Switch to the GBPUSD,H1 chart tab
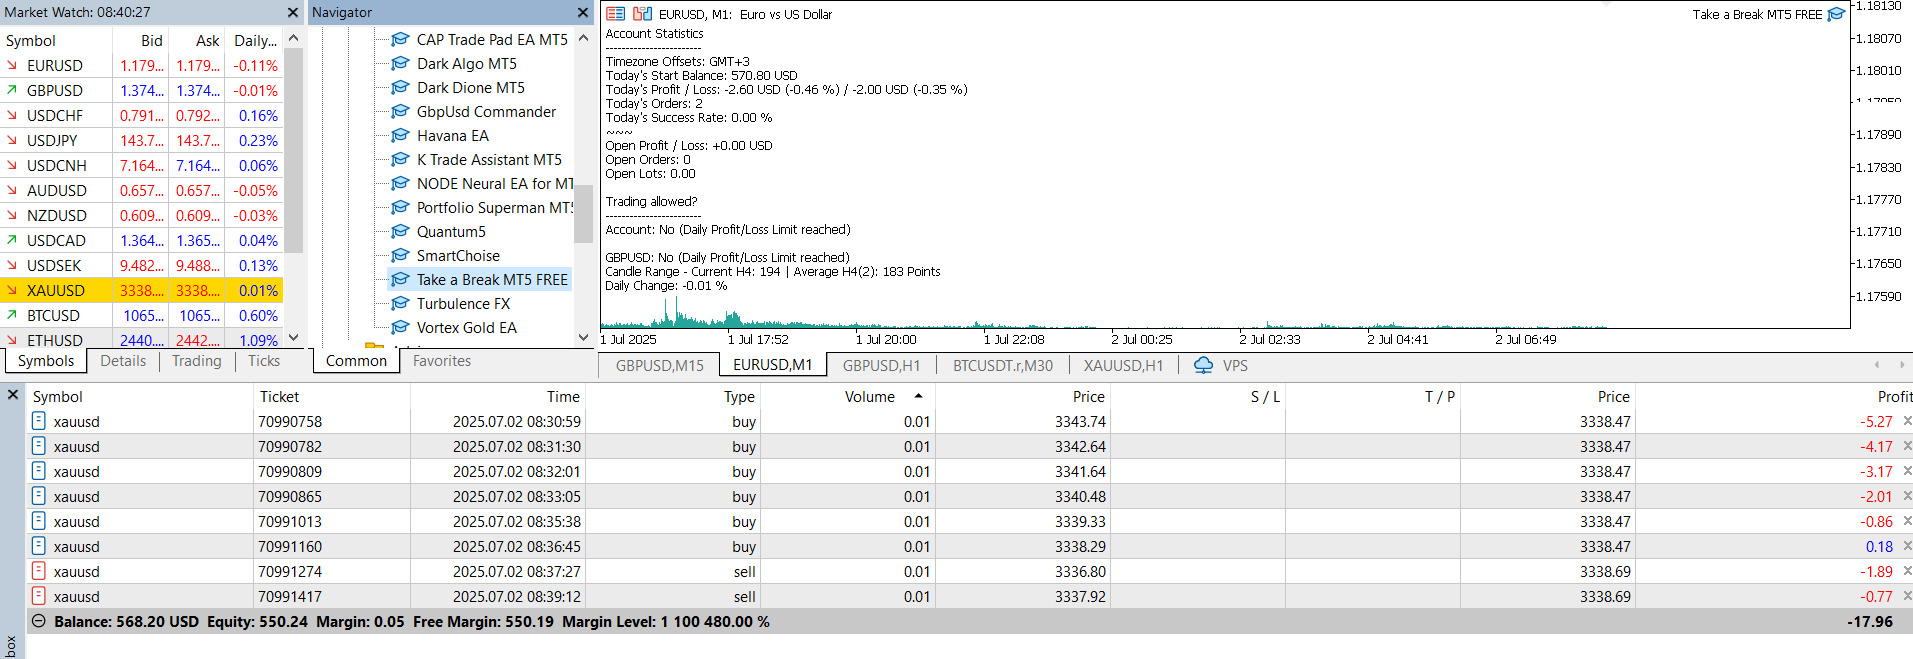 click(x=880, y=365)
